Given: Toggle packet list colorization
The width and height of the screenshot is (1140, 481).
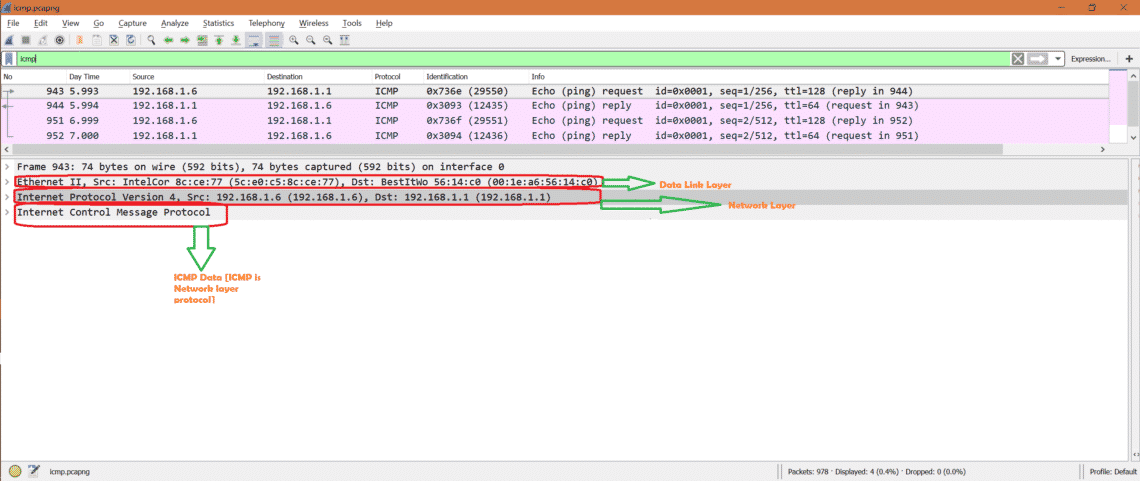Looking at the screenshot, I should tap(274, 40).
